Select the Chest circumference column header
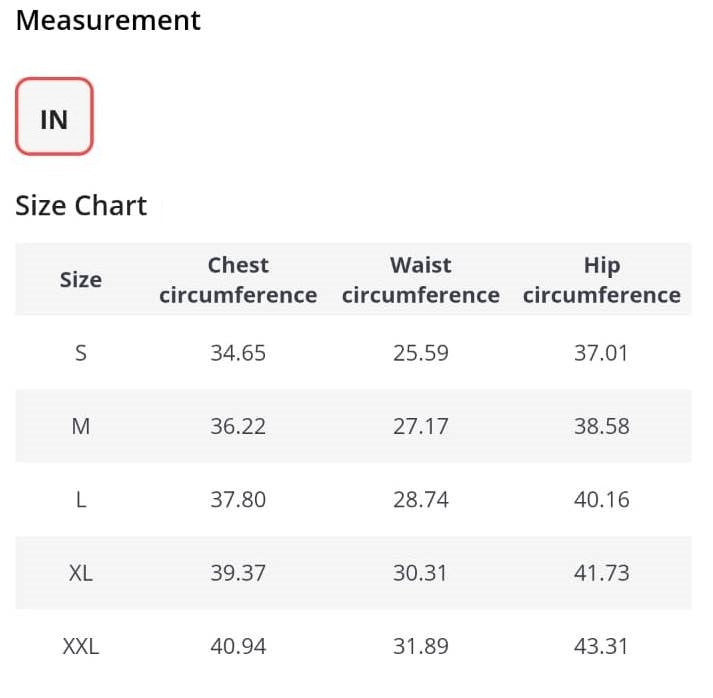 [238, 280]
